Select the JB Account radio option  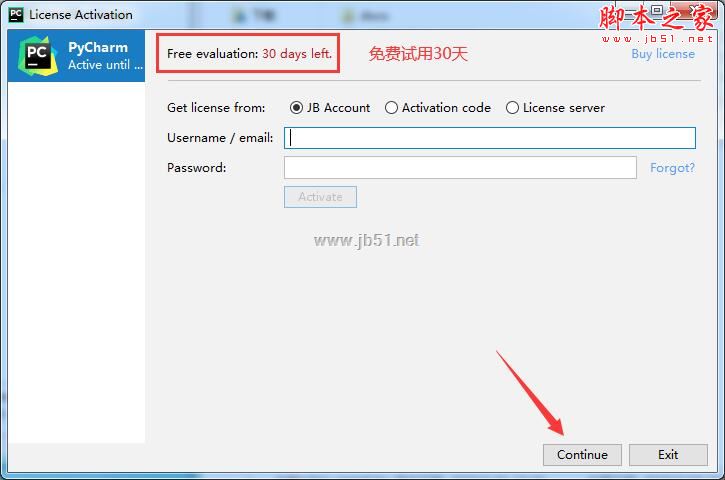click(296, 108)
